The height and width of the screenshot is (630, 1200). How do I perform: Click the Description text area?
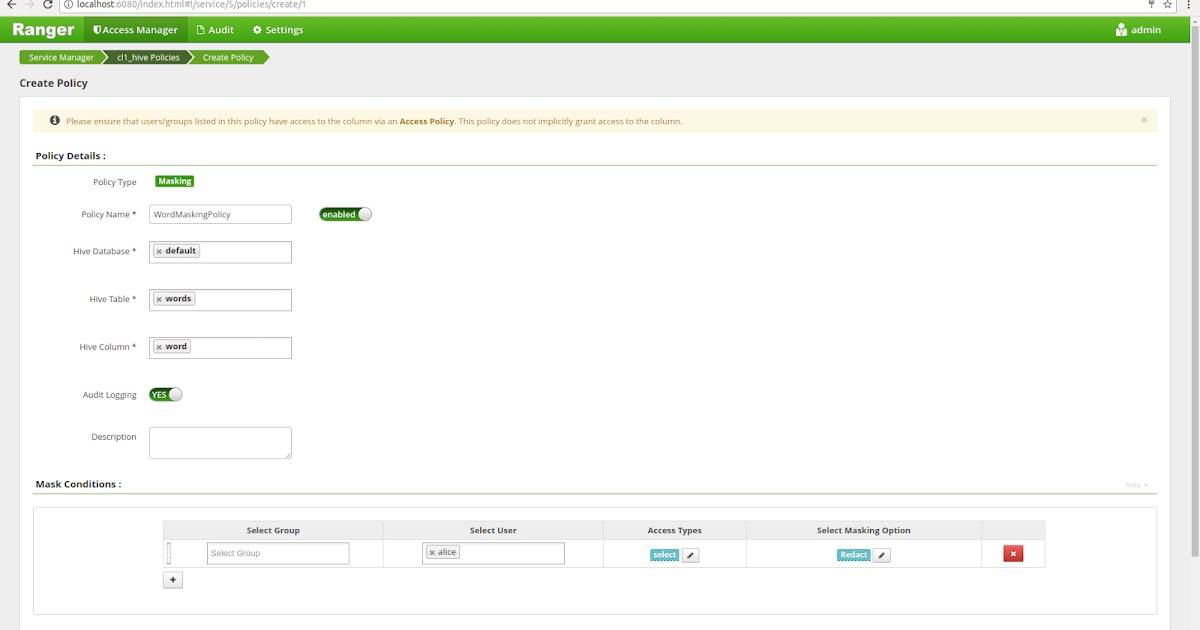(220, 442)
